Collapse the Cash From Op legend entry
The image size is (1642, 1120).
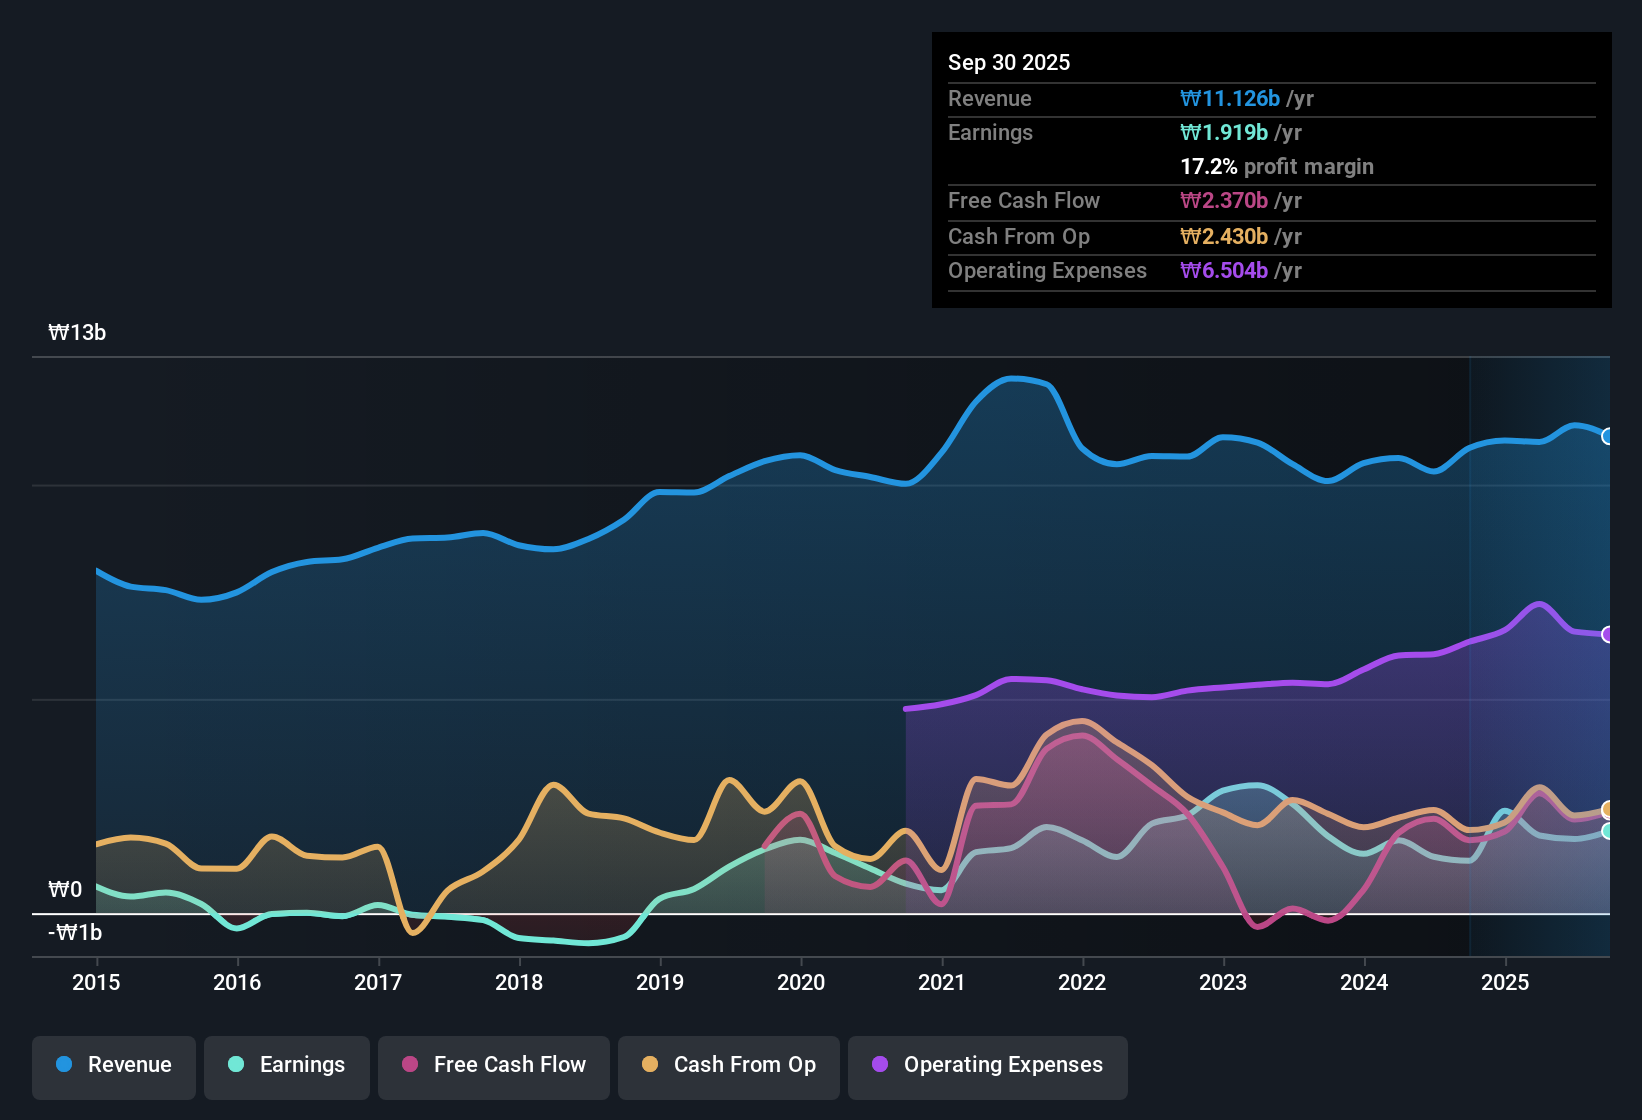pos(728,1065)
